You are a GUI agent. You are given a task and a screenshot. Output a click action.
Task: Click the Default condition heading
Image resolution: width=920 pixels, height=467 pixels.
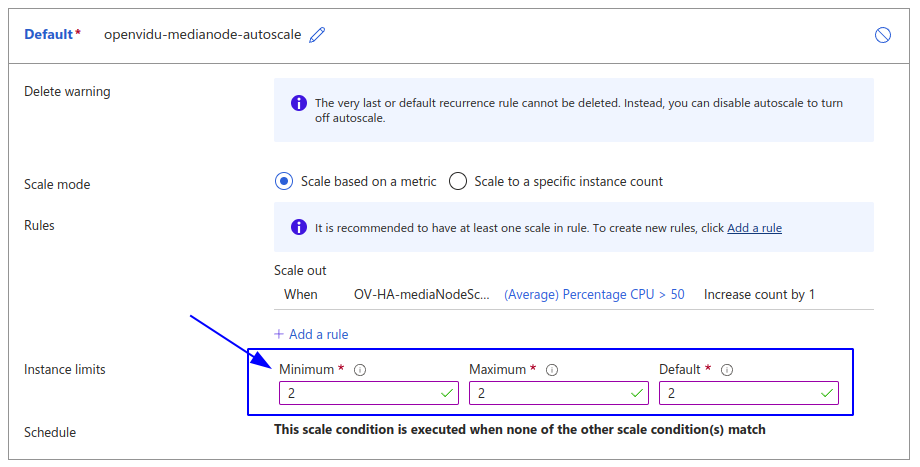[x=48, y=35]
